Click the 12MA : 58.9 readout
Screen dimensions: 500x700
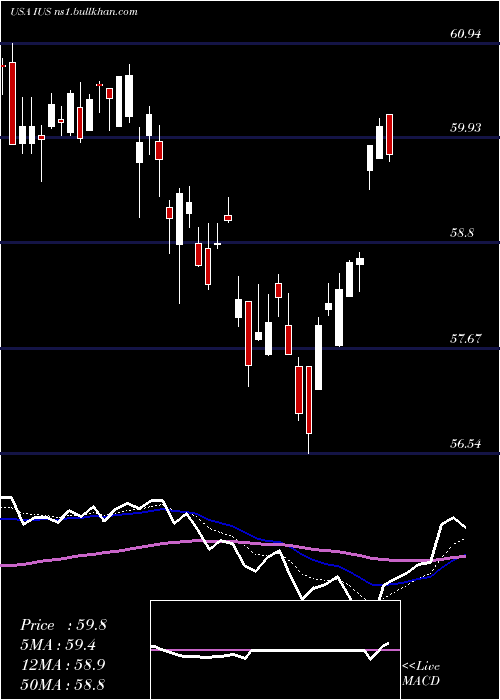coord(63,665)
